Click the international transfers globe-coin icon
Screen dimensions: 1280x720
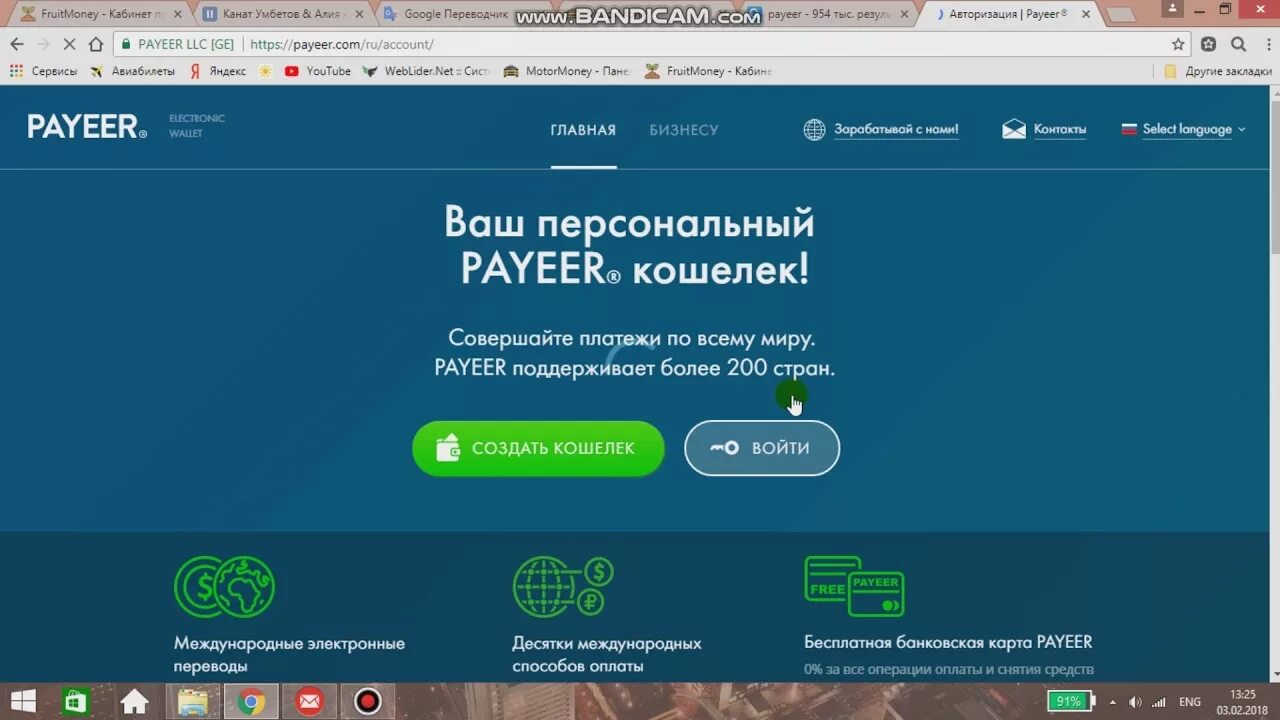click(224, 587)
